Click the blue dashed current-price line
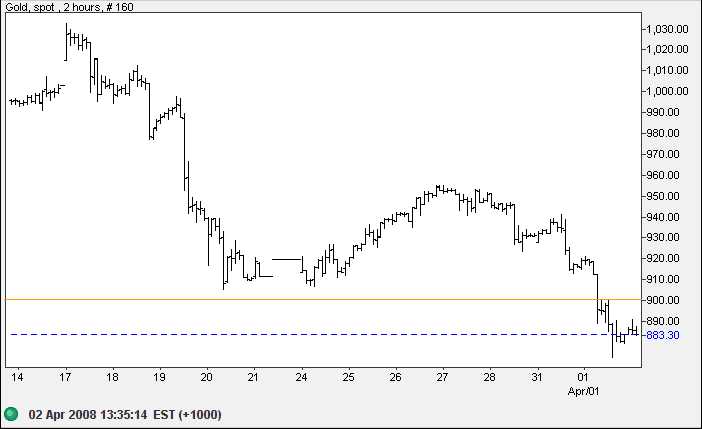 (x=323, y=335)
